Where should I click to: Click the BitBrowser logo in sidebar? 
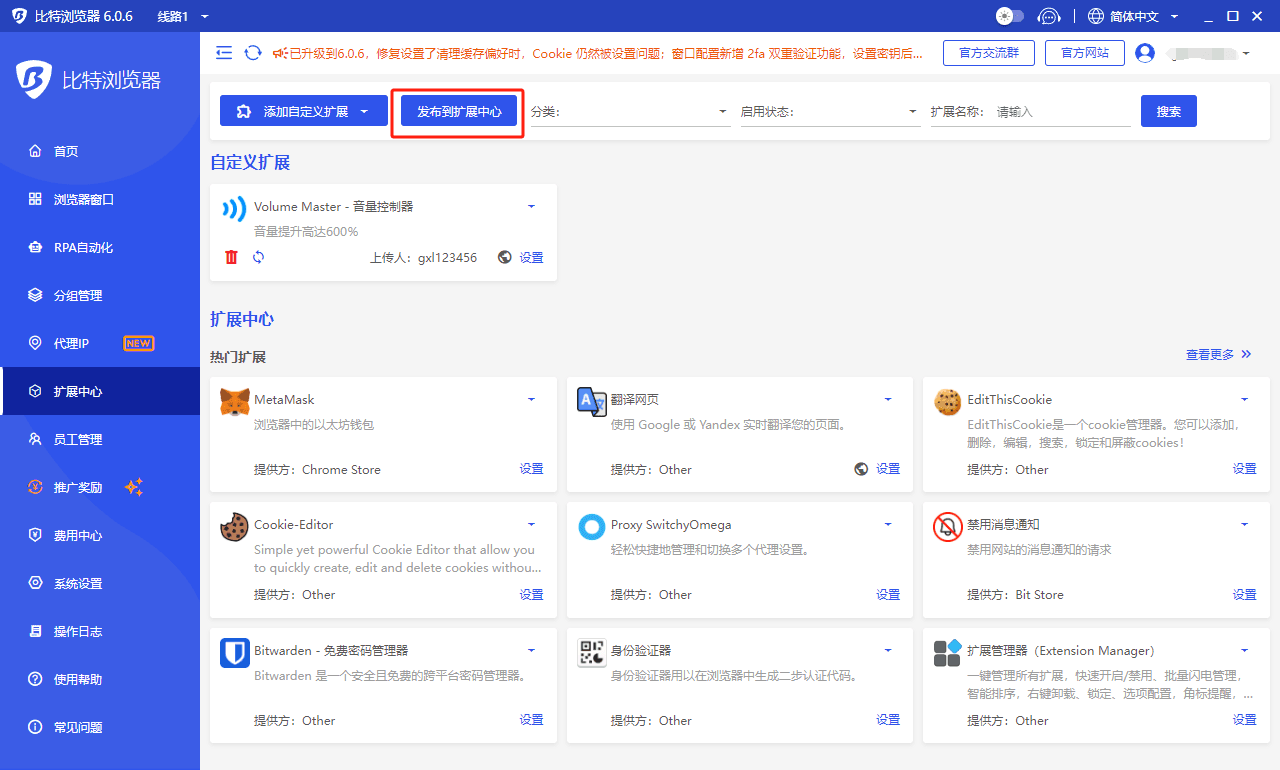[x=34, y=80]
